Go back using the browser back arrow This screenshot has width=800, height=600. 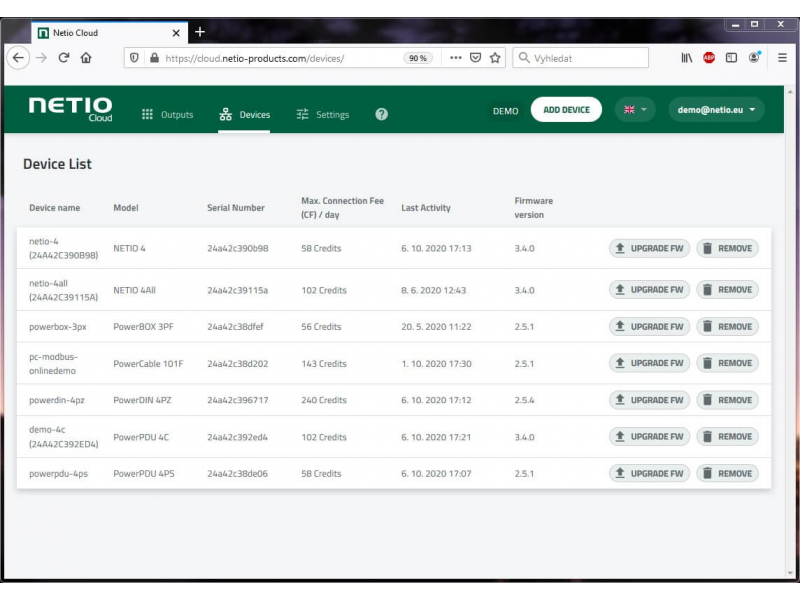click(x=18, y=58)
